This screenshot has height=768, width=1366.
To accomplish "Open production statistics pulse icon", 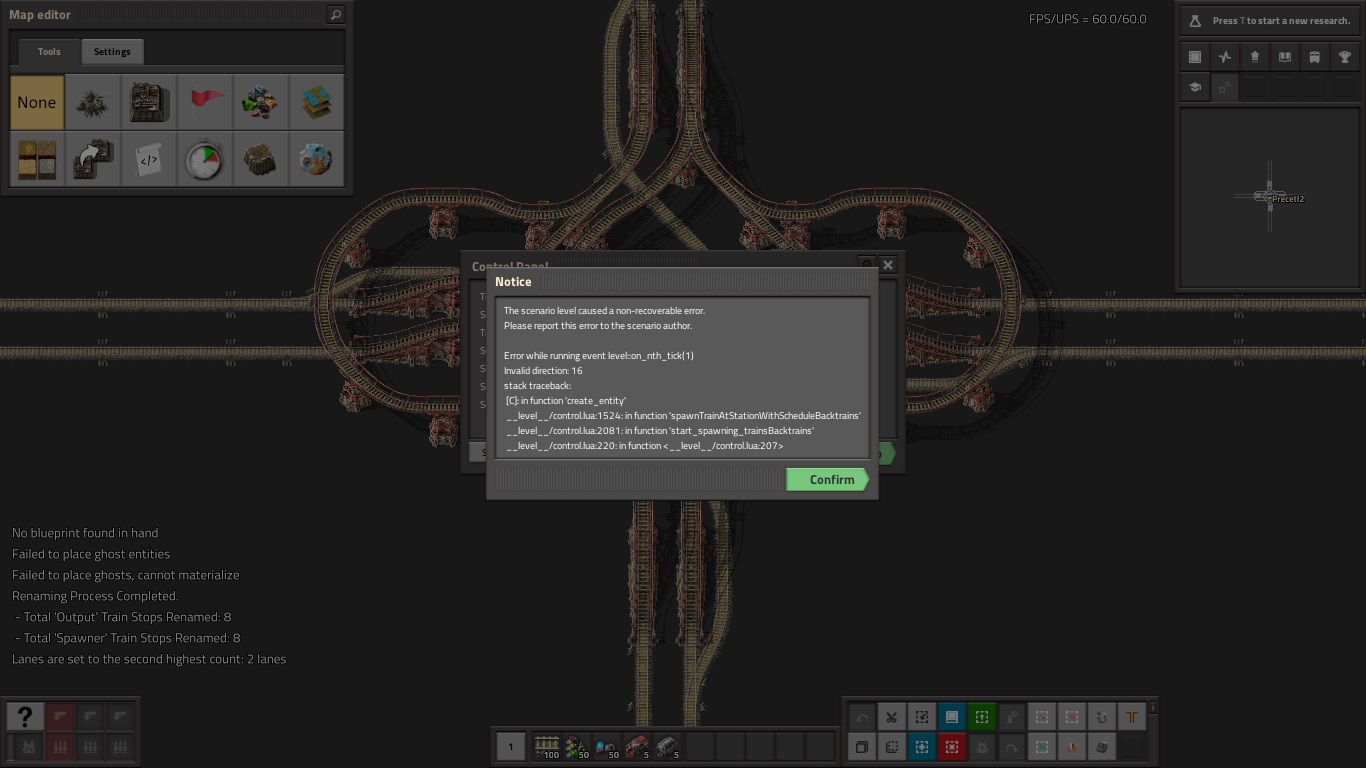I will pos(1224,57).
